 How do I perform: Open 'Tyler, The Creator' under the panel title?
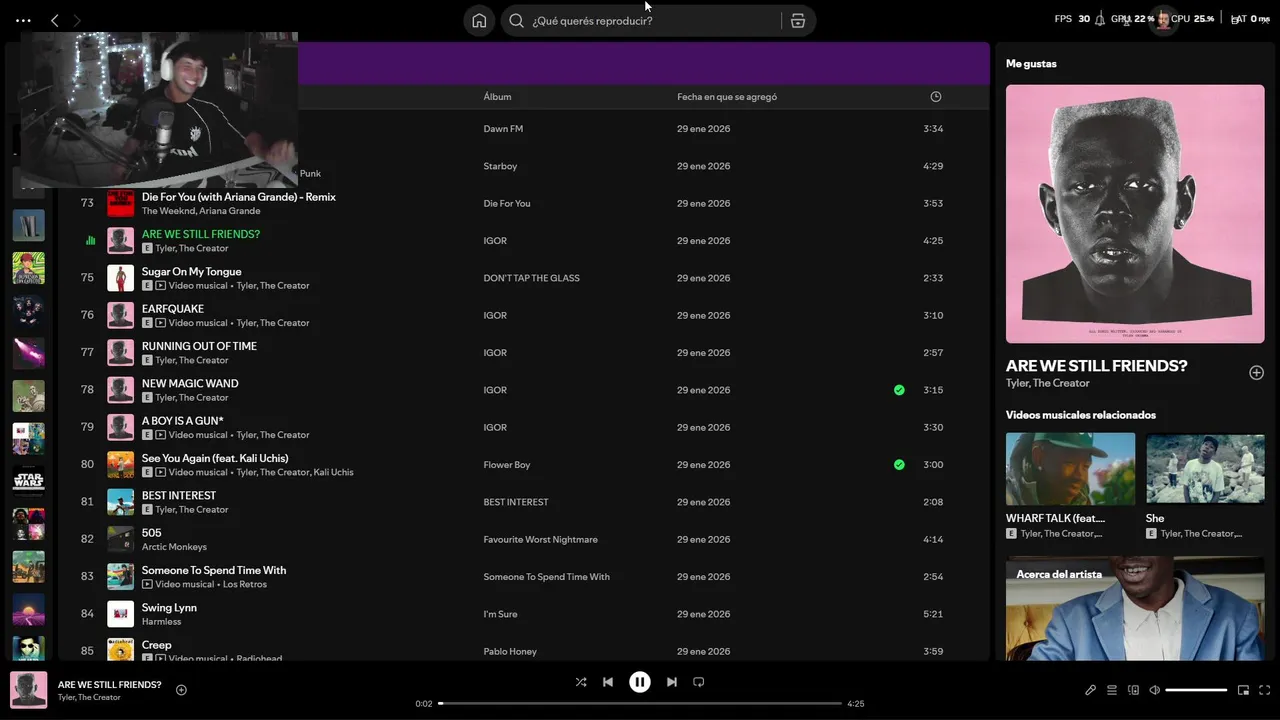point(1047,383)
